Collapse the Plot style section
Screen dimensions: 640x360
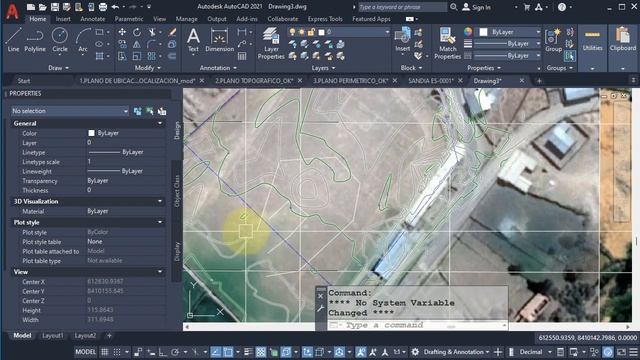point(160,222)
